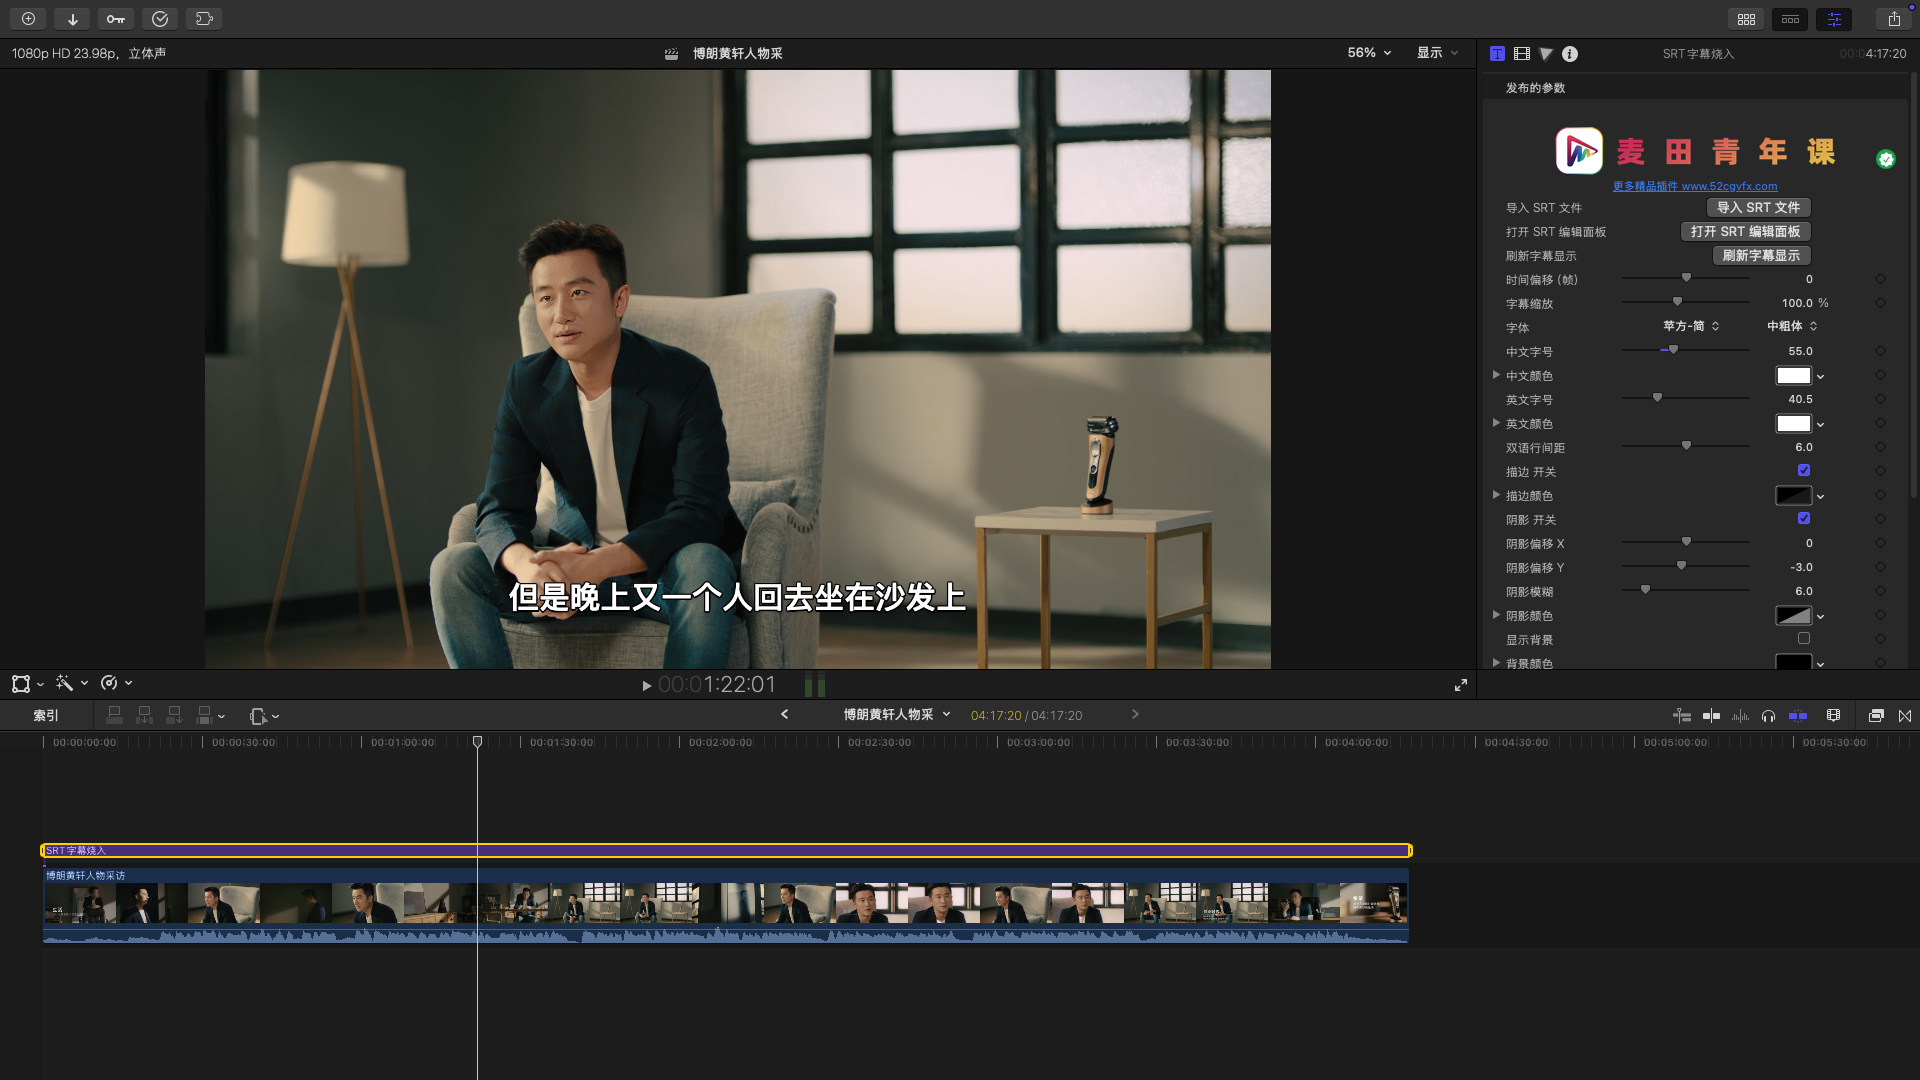Open the 56% zoom dropdown

pyautogui.click(x=1369, y=53)
